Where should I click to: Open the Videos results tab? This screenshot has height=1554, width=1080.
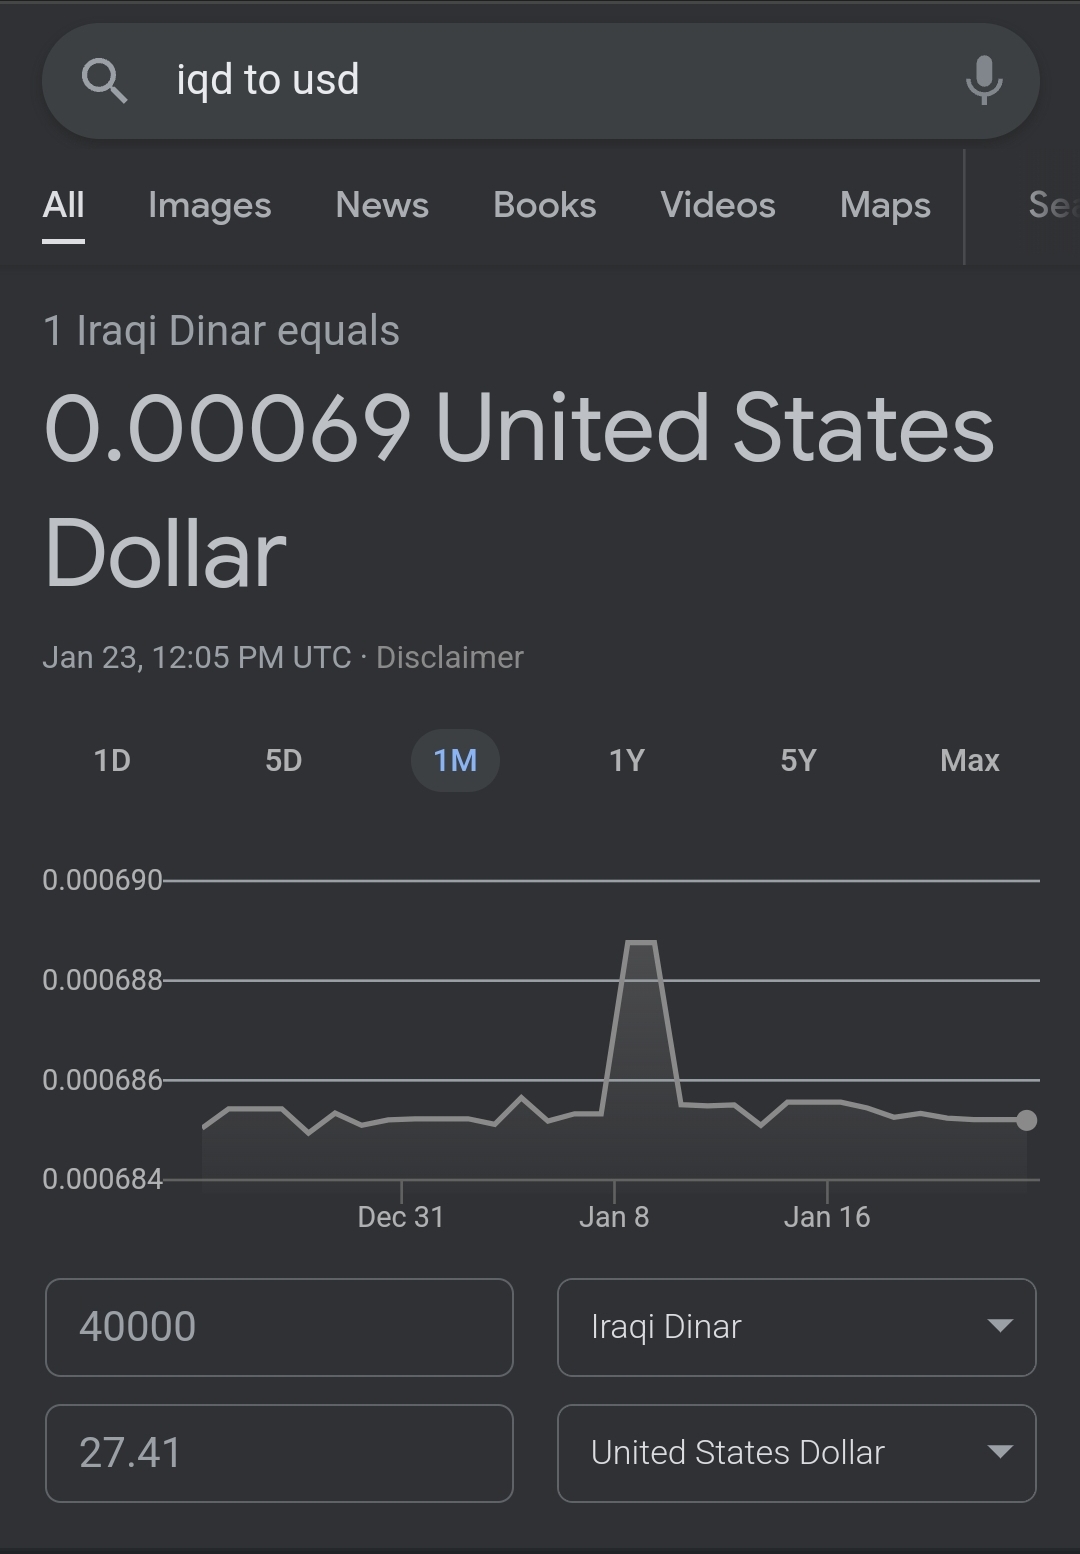717,205
